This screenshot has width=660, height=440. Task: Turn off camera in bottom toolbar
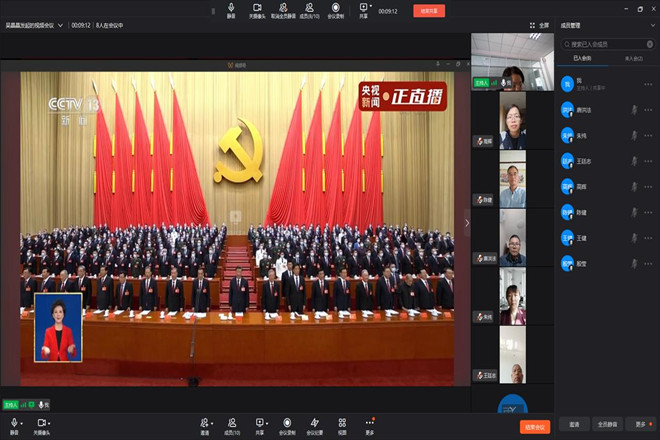click(41, 426)
